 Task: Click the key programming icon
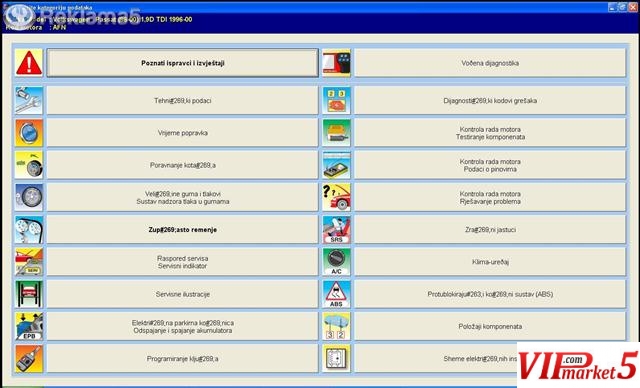[x=29, y=359]
